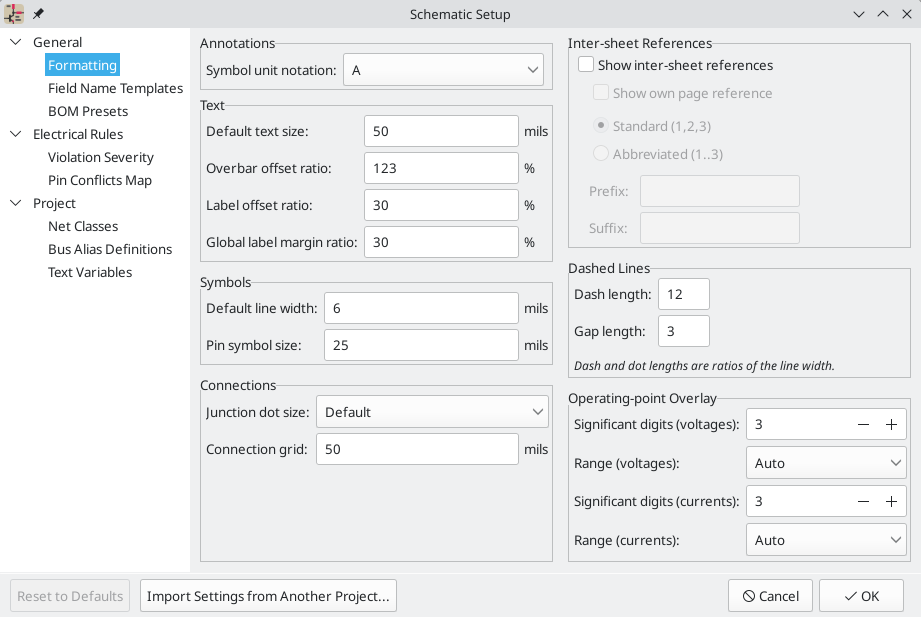This screenshot has height=617, width=921.
Task: Select the Standard (1,2,3) option
Action: point(601,124)
